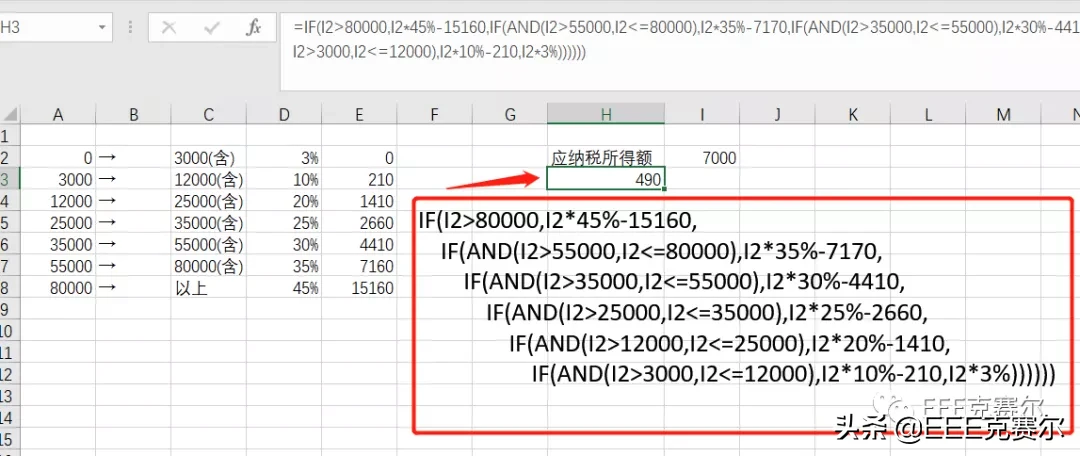
Task: Select row 8 header
Action: 9,288
